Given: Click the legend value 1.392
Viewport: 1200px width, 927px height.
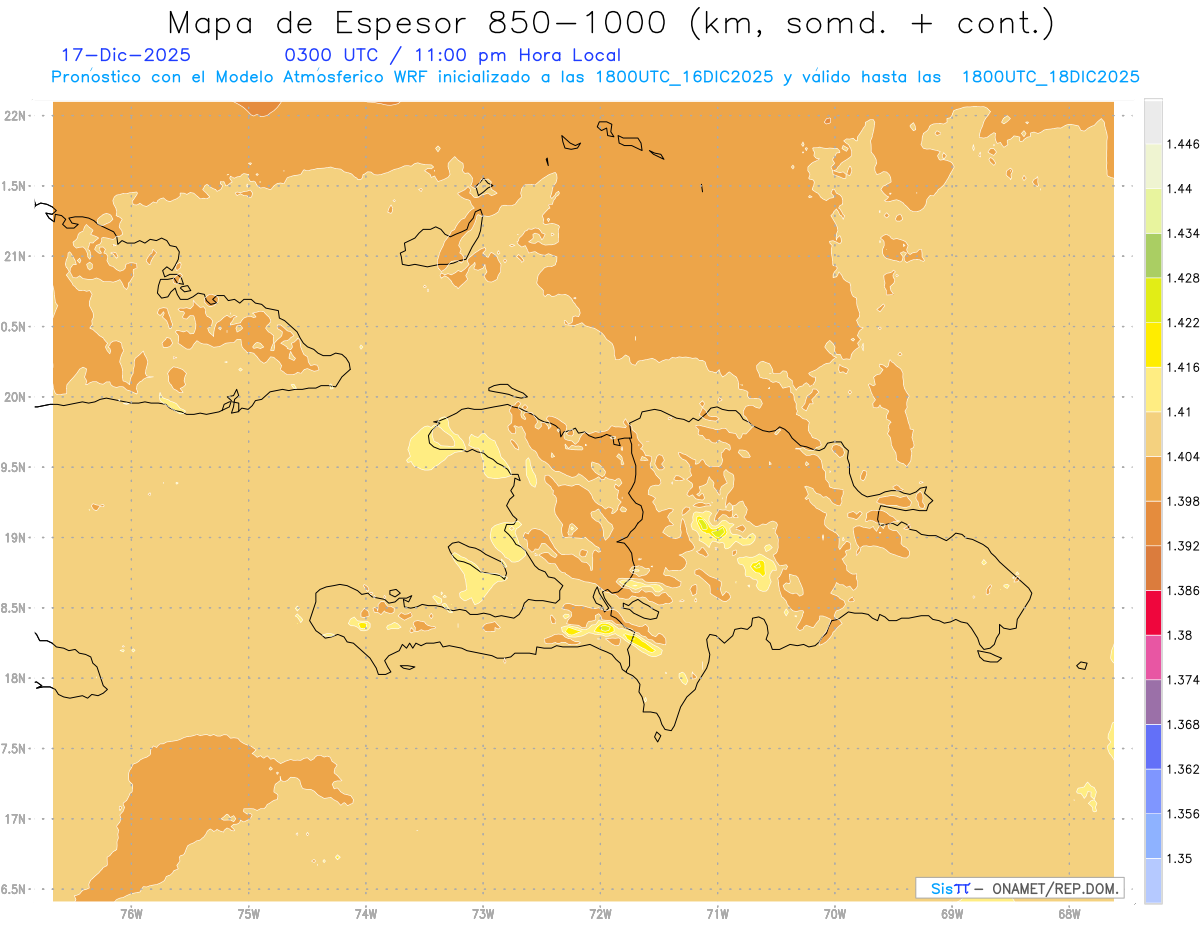Looking at the screenshot, I should 1183,546.
